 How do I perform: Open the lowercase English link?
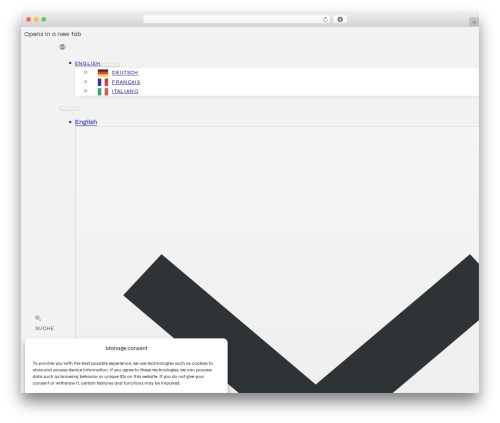86,122
